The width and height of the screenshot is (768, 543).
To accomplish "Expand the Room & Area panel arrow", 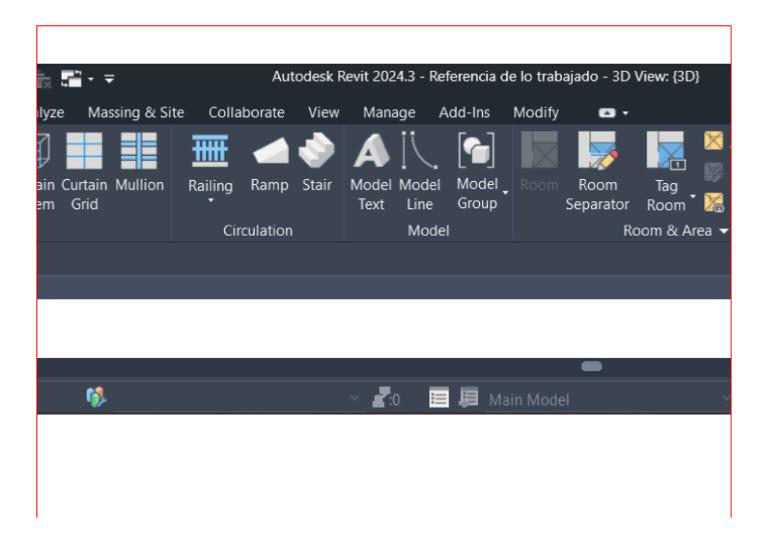I will pyautogui.click(x=724, y=231).
